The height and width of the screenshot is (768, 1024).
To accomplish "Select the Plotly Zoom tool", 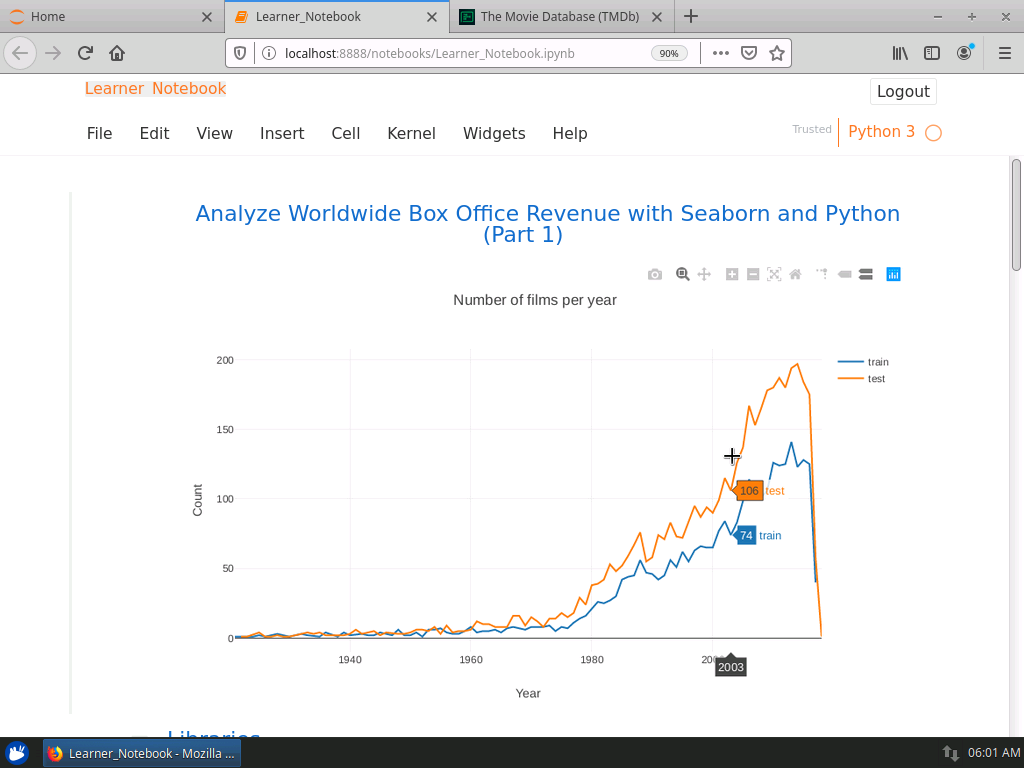I will (683, 274).
